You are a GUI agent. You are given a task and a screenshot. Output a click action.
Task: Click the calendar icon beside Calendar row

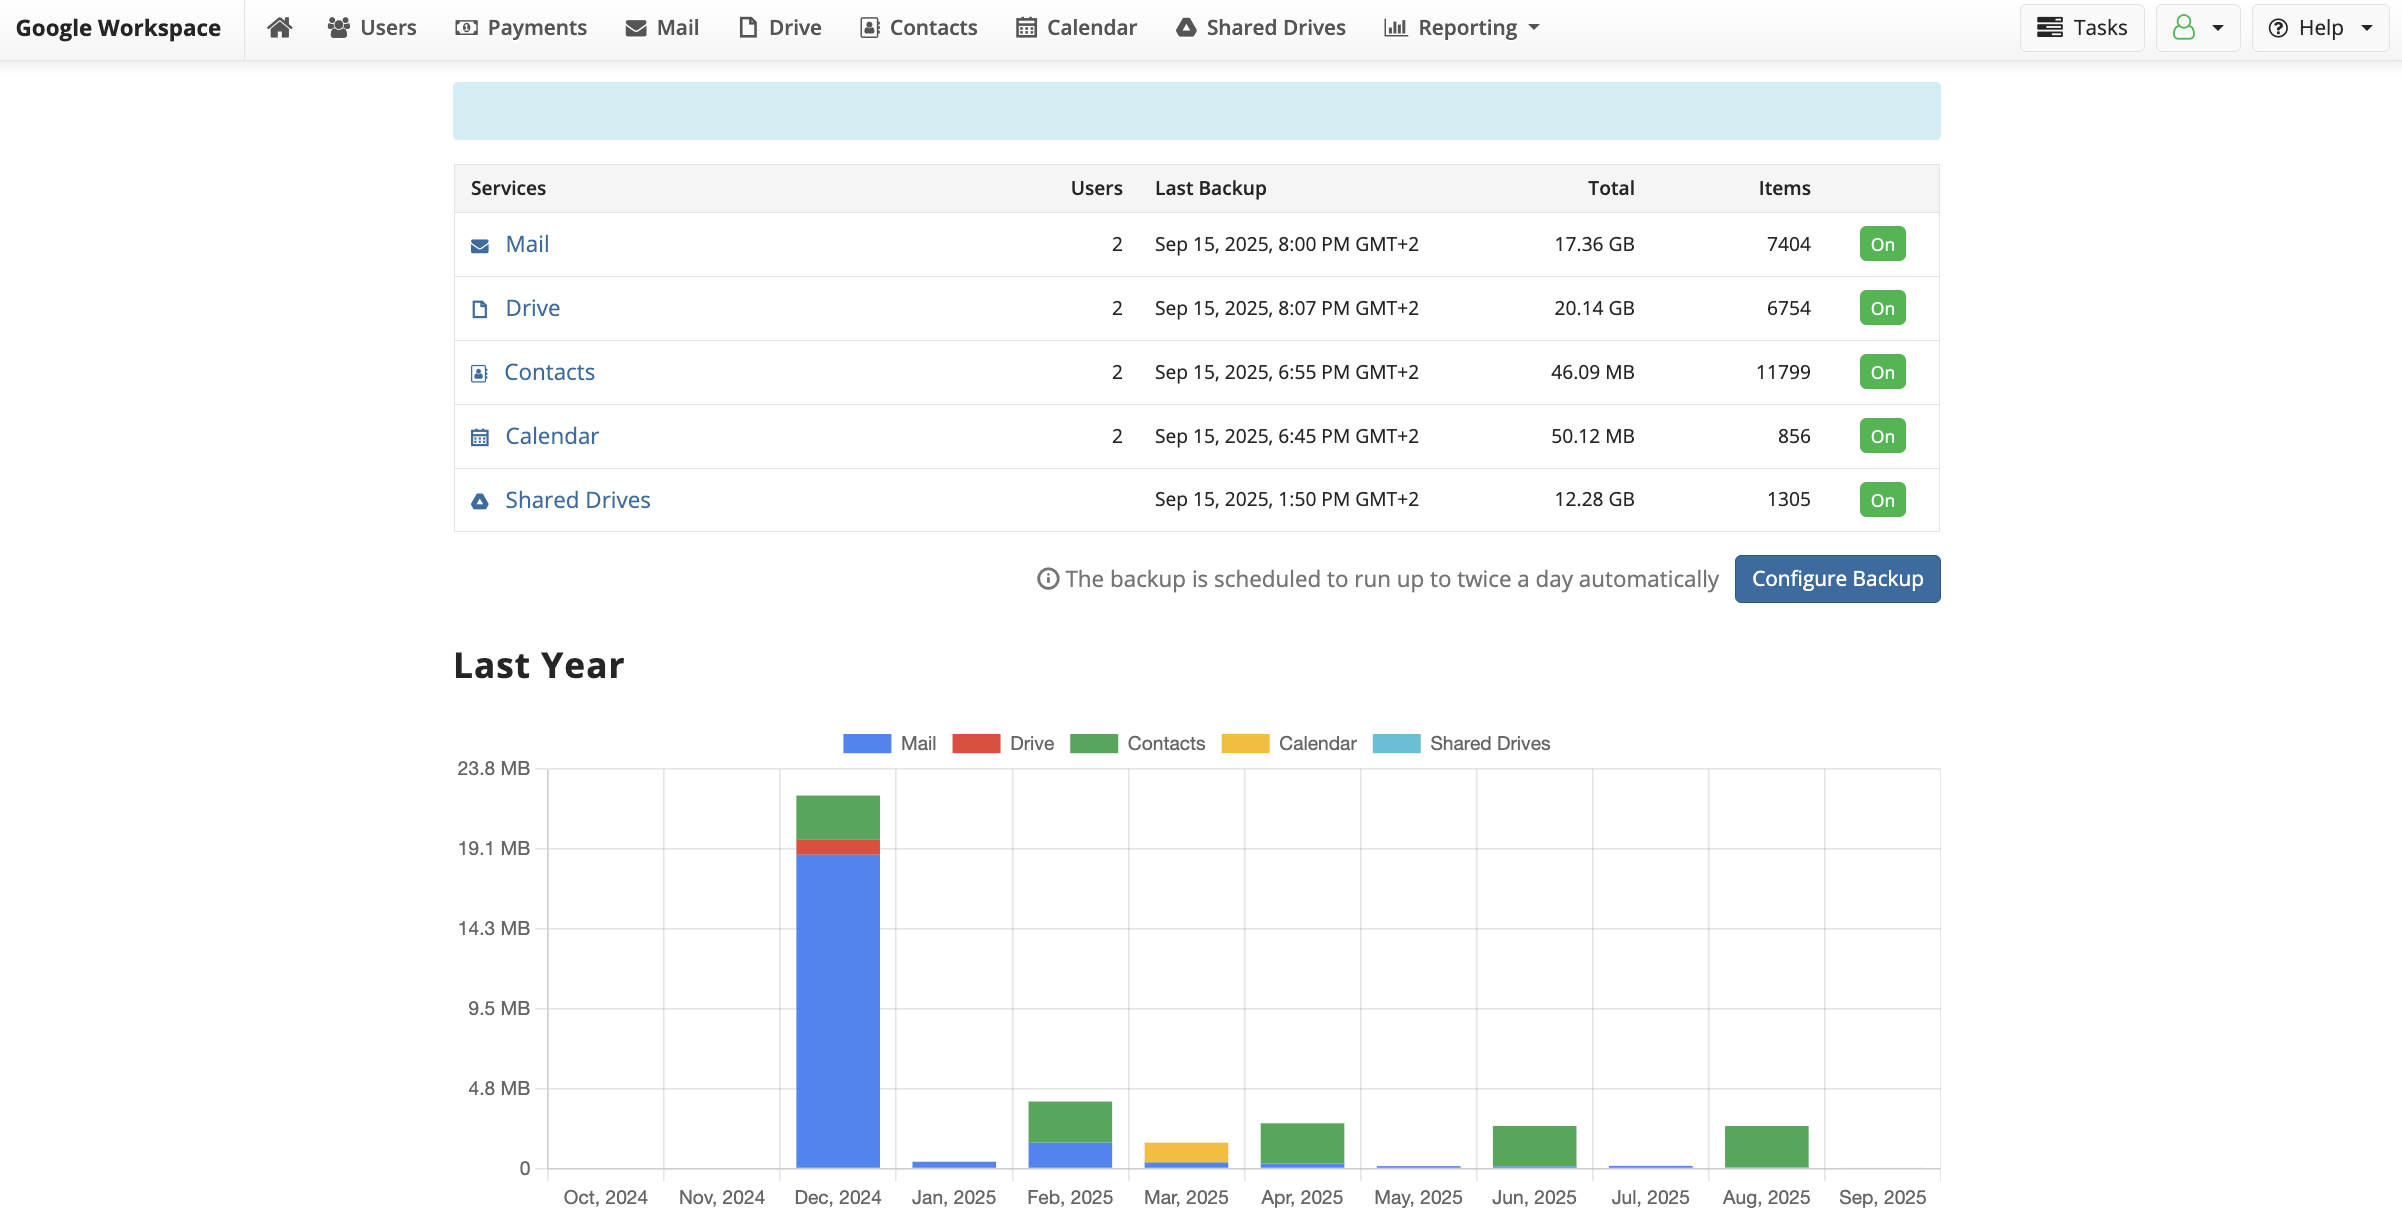pos(480,437)
